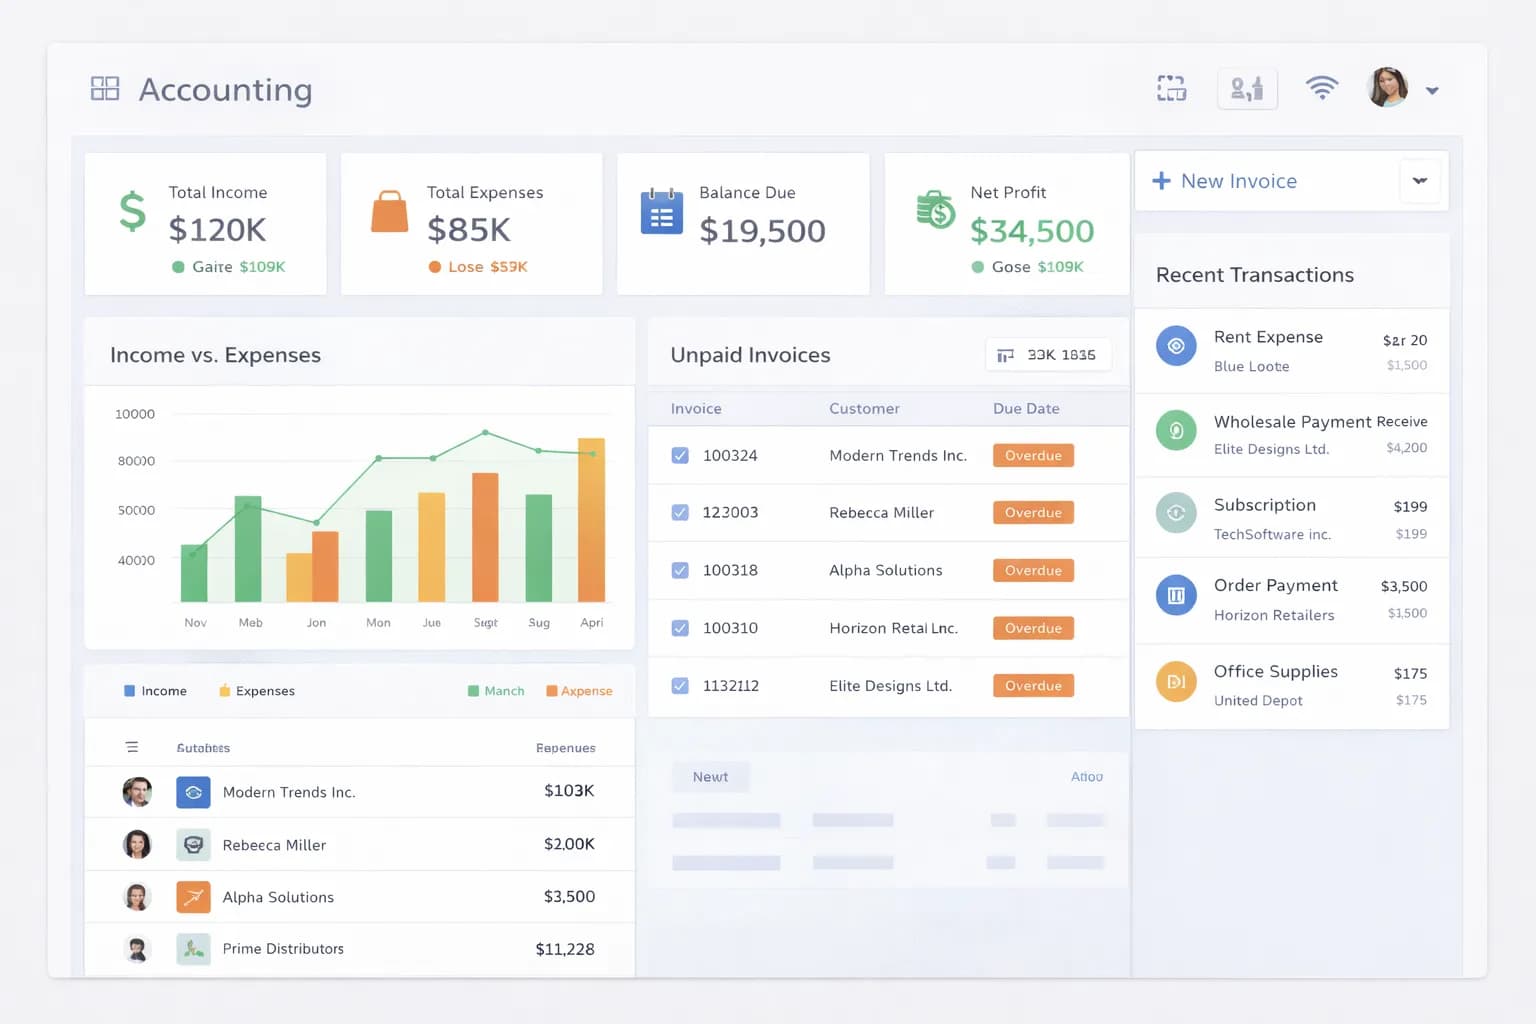Click the New Invoice button
1536x1024 pixels.
tap(1225, 181)
